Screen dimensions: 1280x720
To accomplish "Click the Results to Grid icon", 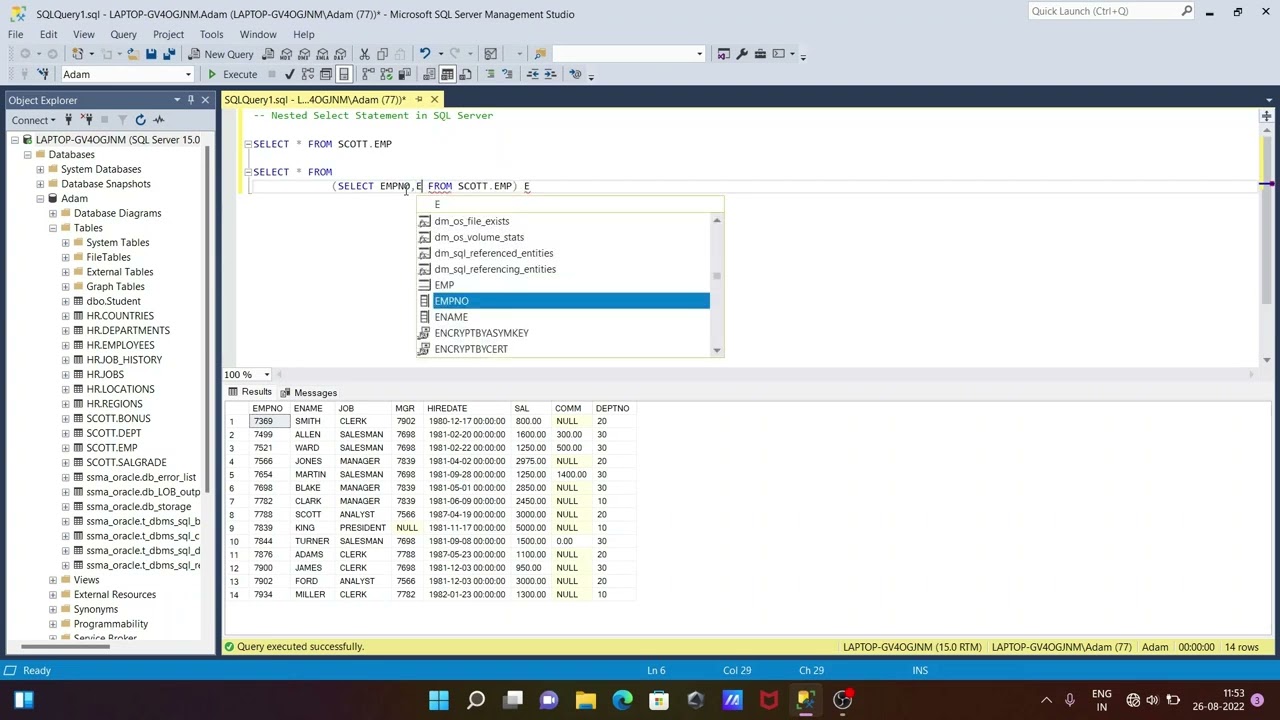I will 448,74.
